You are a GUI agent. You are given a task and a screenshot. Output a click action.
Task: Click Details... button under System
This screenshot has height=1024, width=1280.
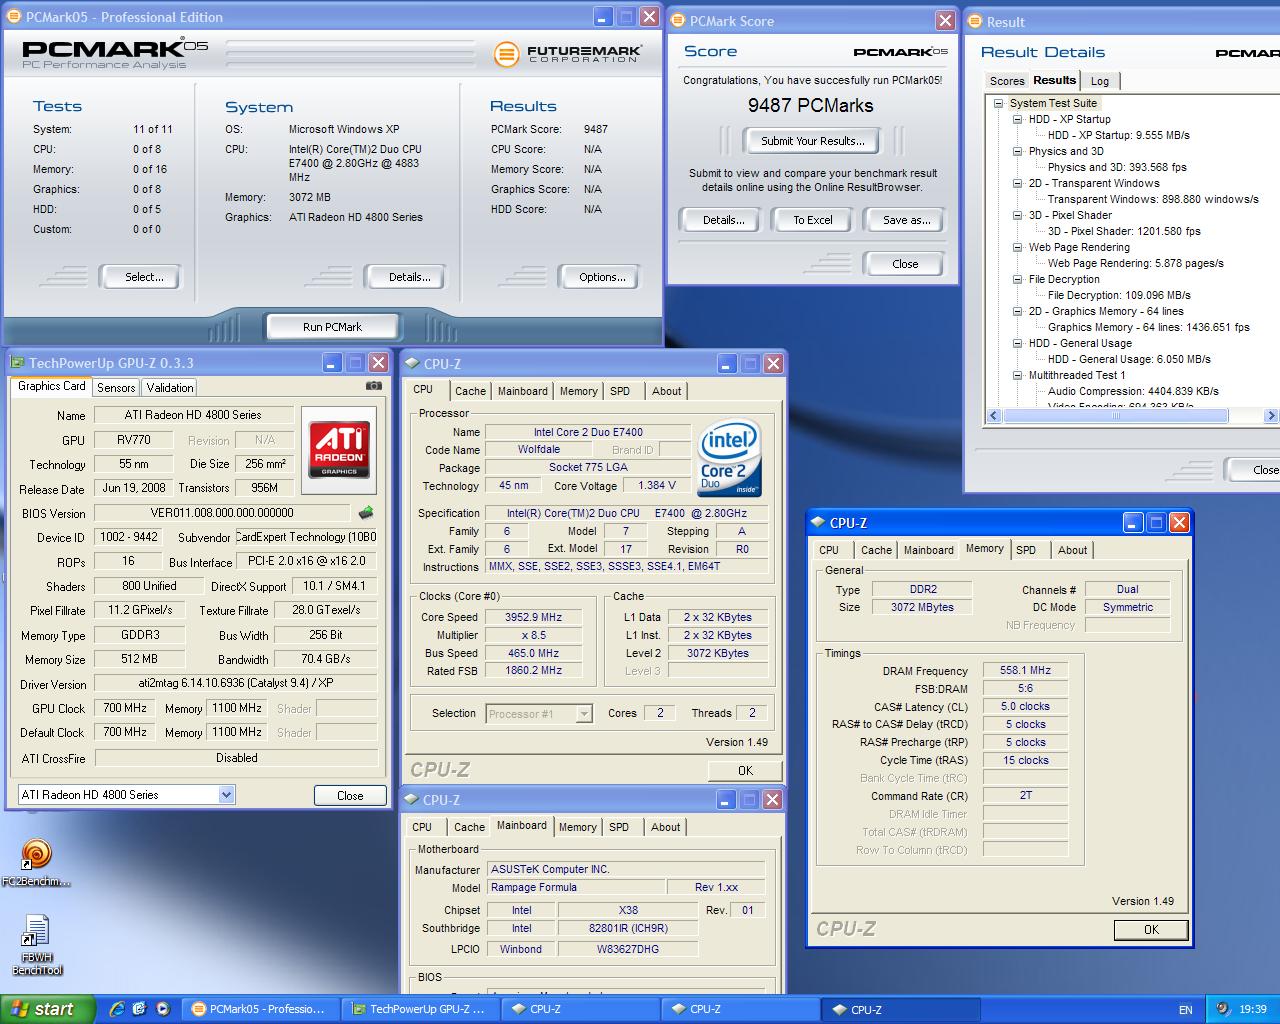409,277
